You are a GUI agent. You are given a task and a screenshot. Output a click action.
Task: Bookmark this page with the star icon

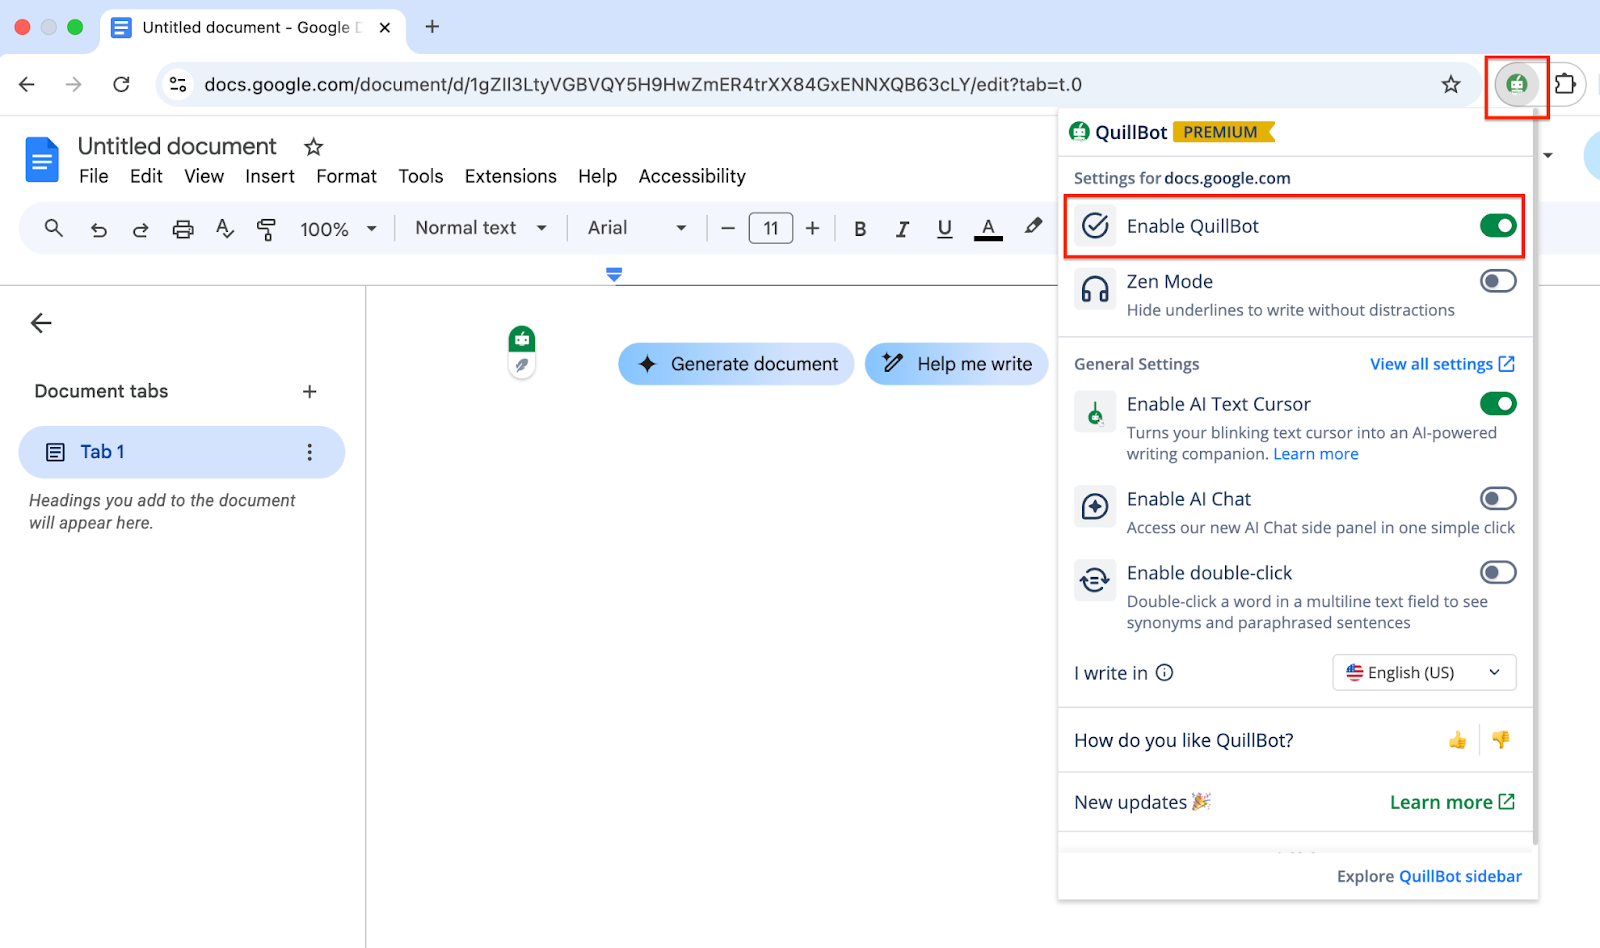tap(1450, 85)
